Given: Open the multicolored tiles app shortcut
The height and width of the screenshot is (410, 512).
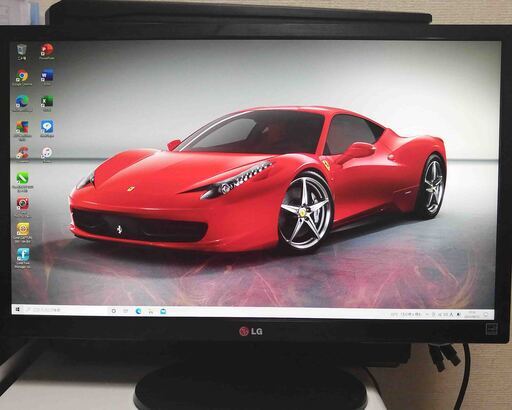Looking at the screenshot, I should point(22,130).
